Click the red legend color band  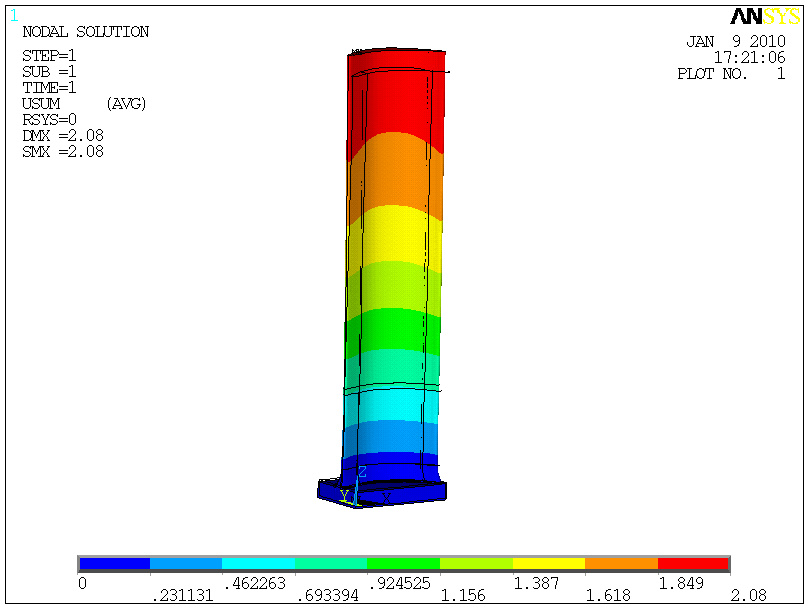pyautogui.click(x=693, y=564)
